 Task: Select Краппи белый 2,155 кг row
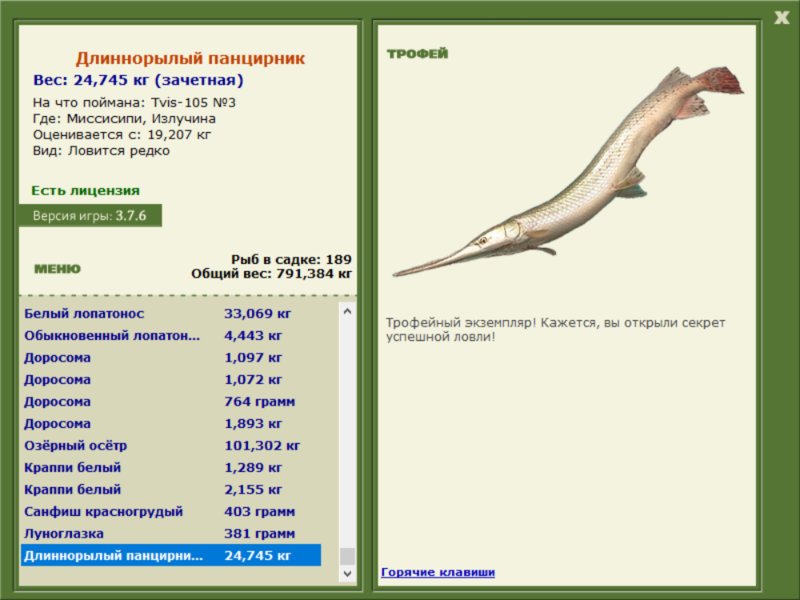click(x=171, y=489)
